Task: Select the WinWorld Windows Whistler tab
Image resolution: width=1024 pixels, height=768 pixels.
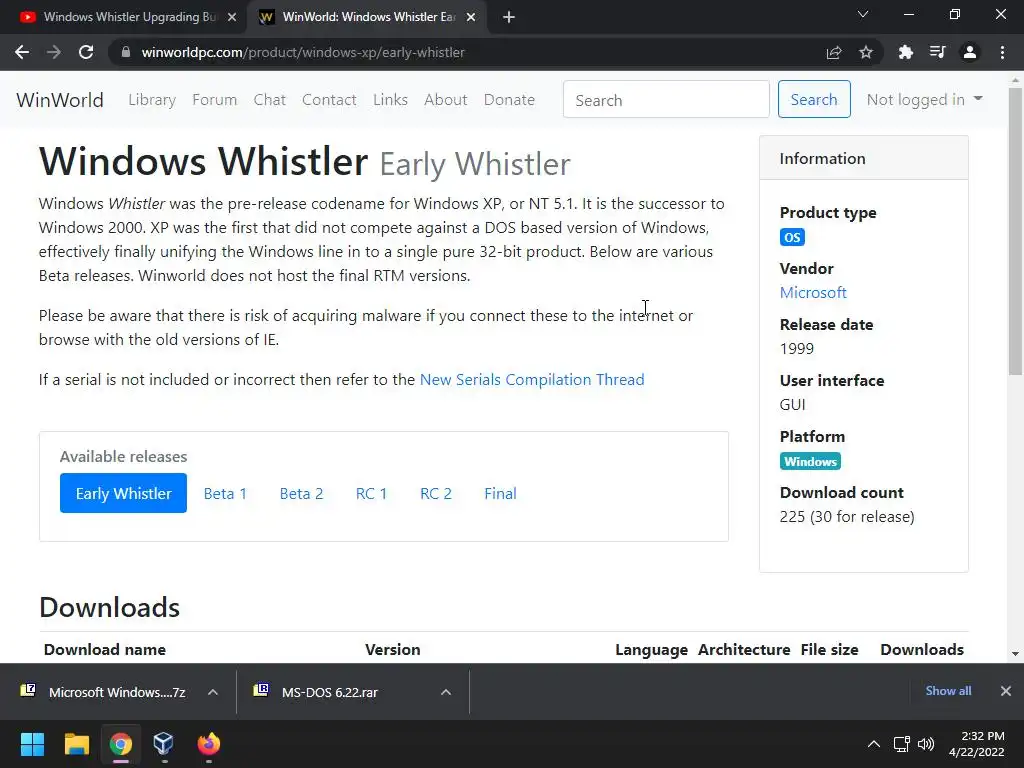Action: tap(366, 17)
